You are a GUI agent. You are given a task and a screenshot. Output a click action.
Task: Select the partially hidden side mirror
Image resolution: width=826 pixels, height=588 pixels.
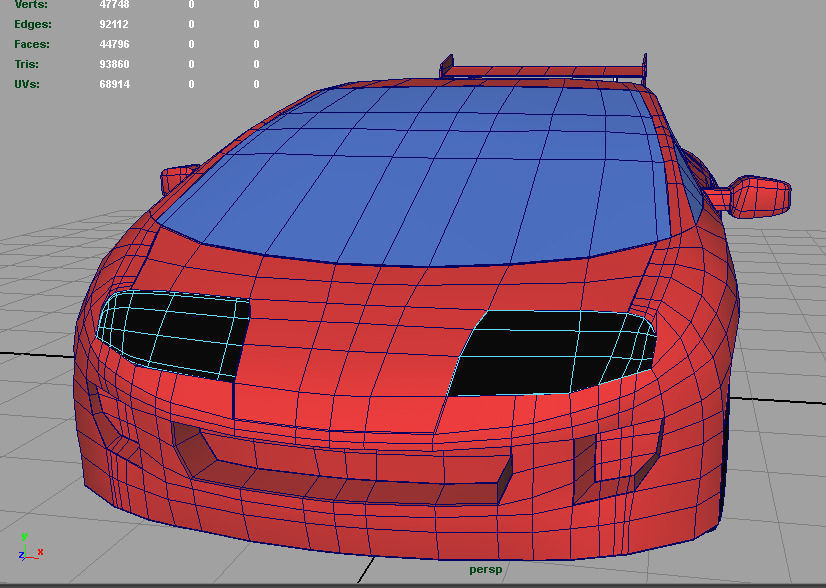178,179
